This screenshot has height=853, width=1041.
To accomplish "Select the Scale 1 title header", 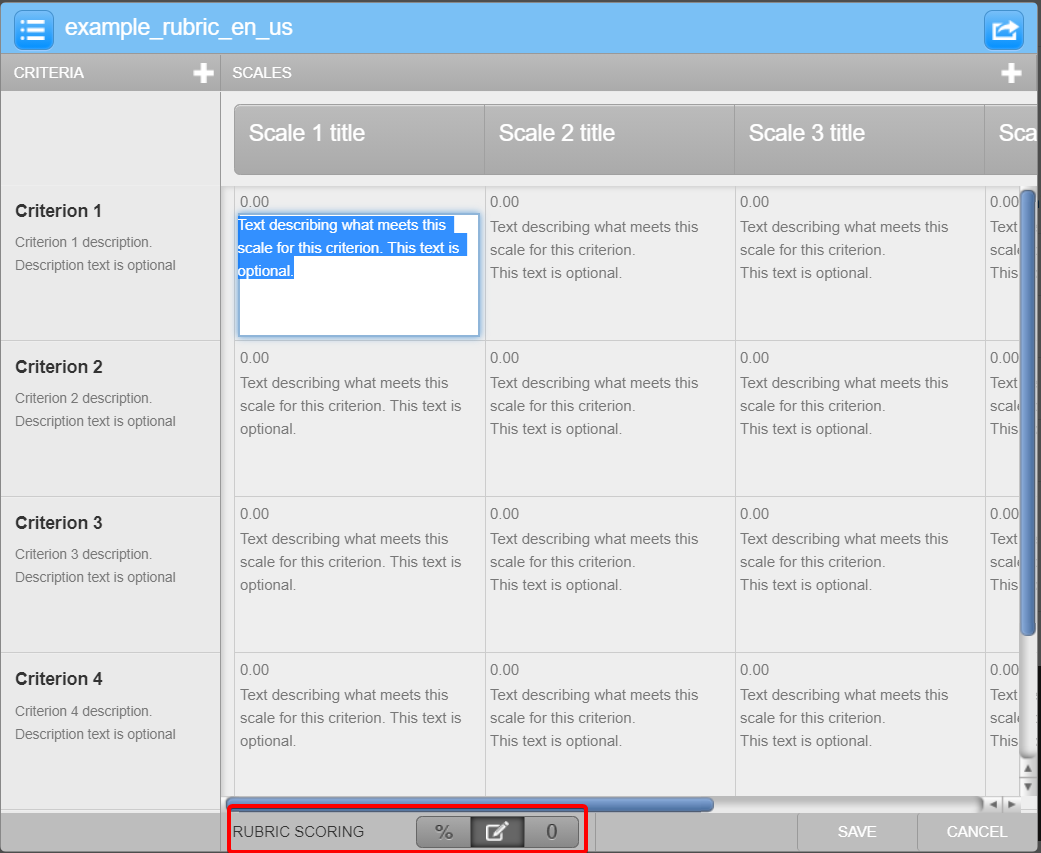I will point(307,134).
